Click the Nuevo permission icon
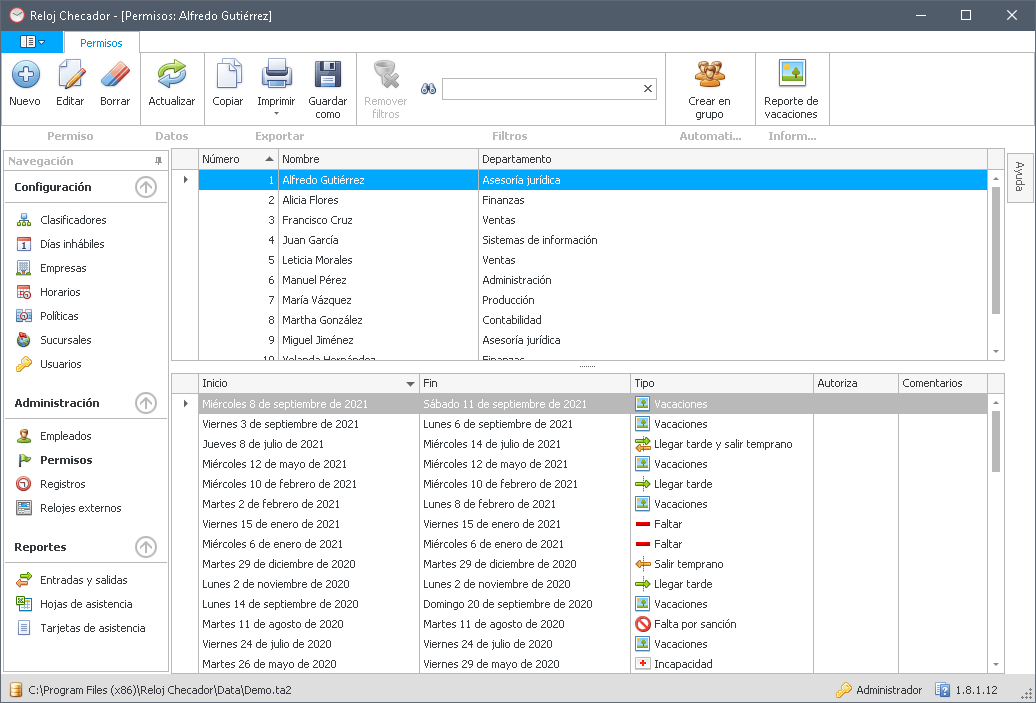Screen dimensions: 1036x703 coord(25,75)
